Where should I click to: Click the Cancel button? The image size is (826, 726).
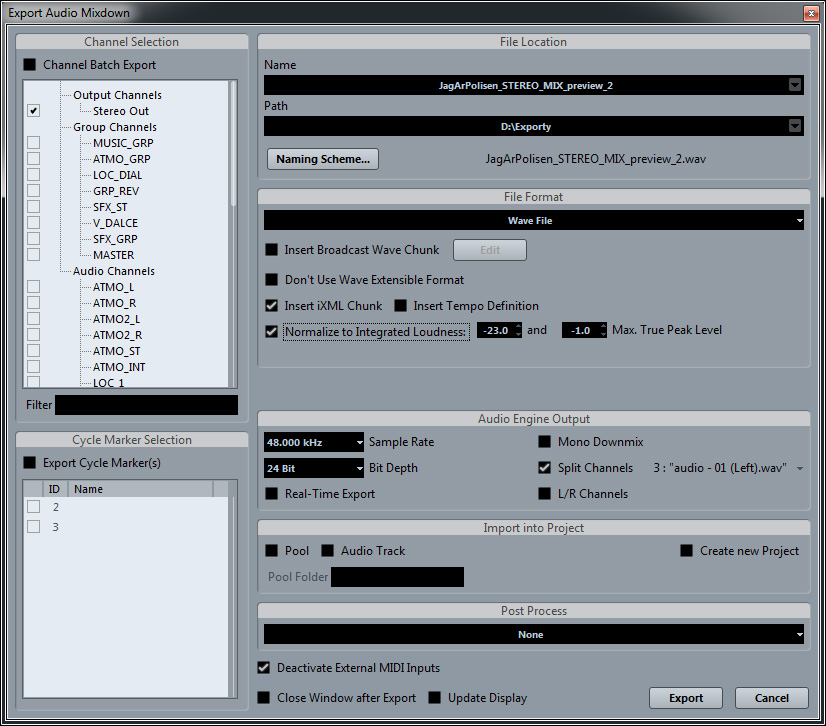pyautogui.click(x=771, y=698)
